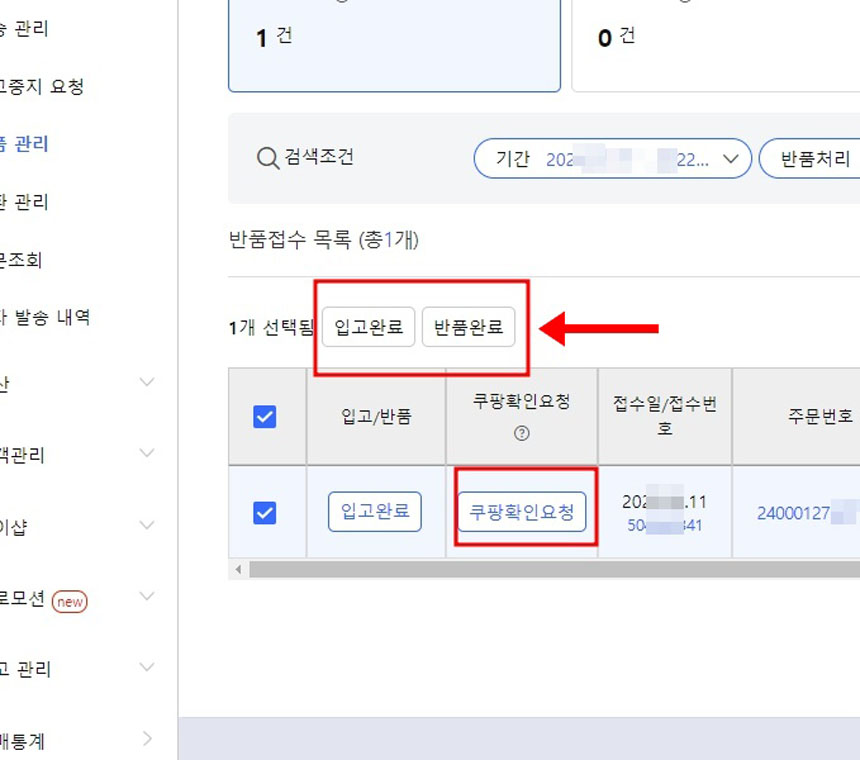Select the highlighted blue 관리 sidebar item

[24, 144]
